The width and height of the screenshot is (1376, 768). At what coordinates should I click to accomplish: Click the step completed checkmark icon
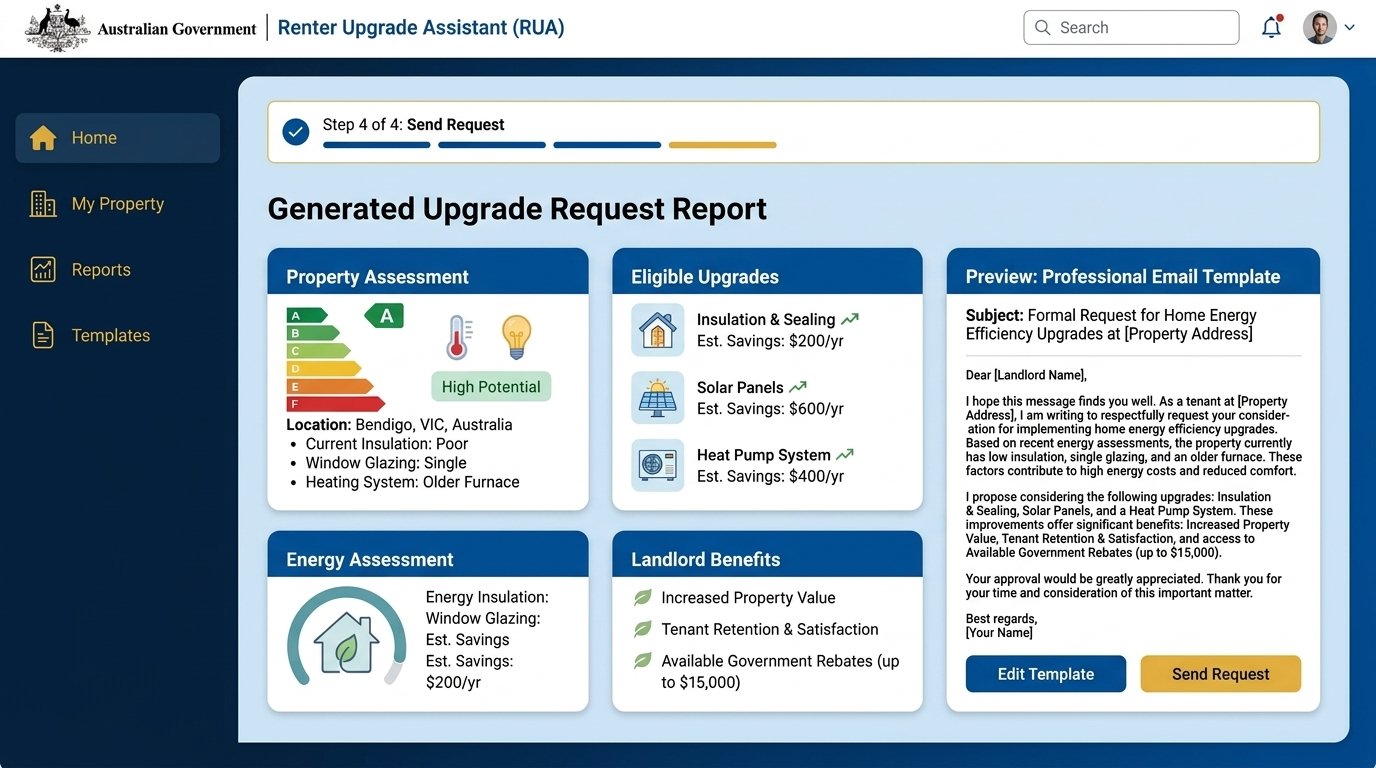pos(296,132)
